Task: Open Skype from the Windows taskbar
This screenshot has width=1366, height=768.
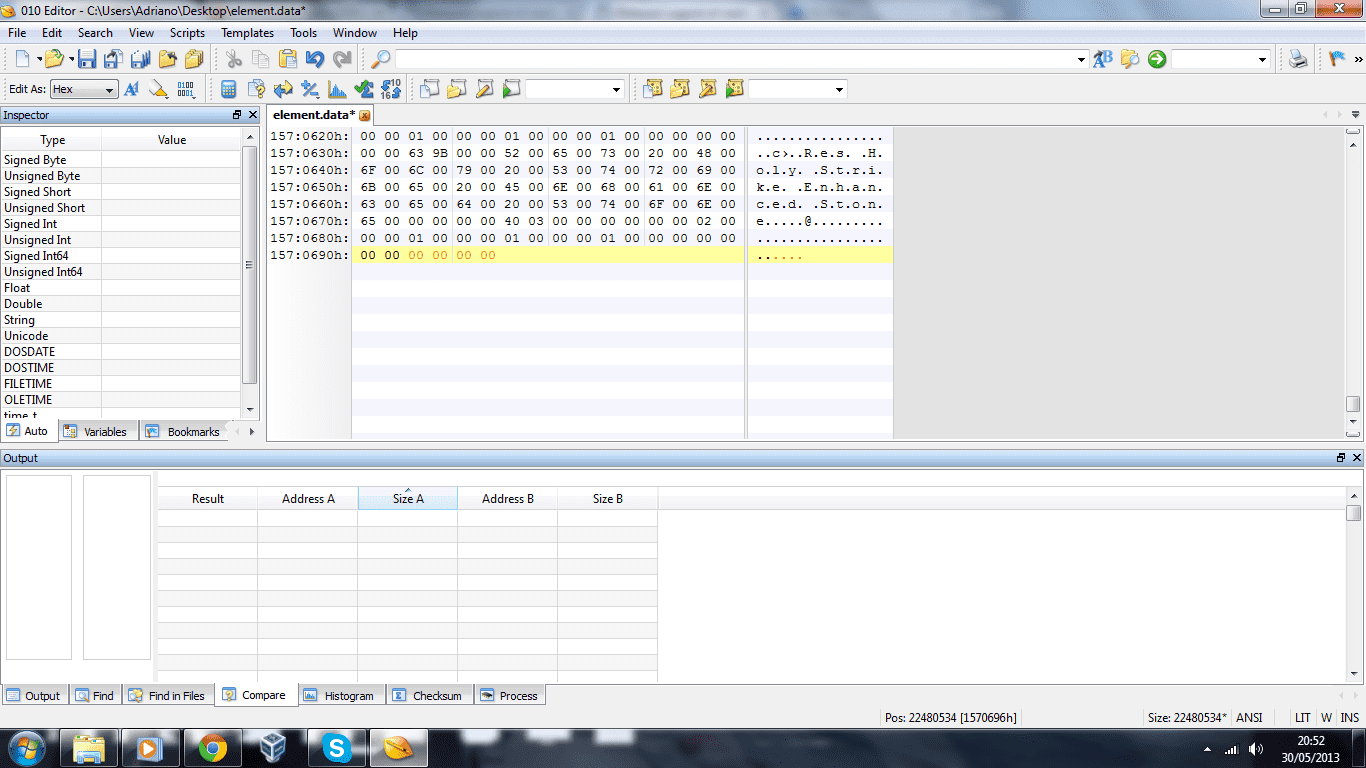Action: pos(336,747)
